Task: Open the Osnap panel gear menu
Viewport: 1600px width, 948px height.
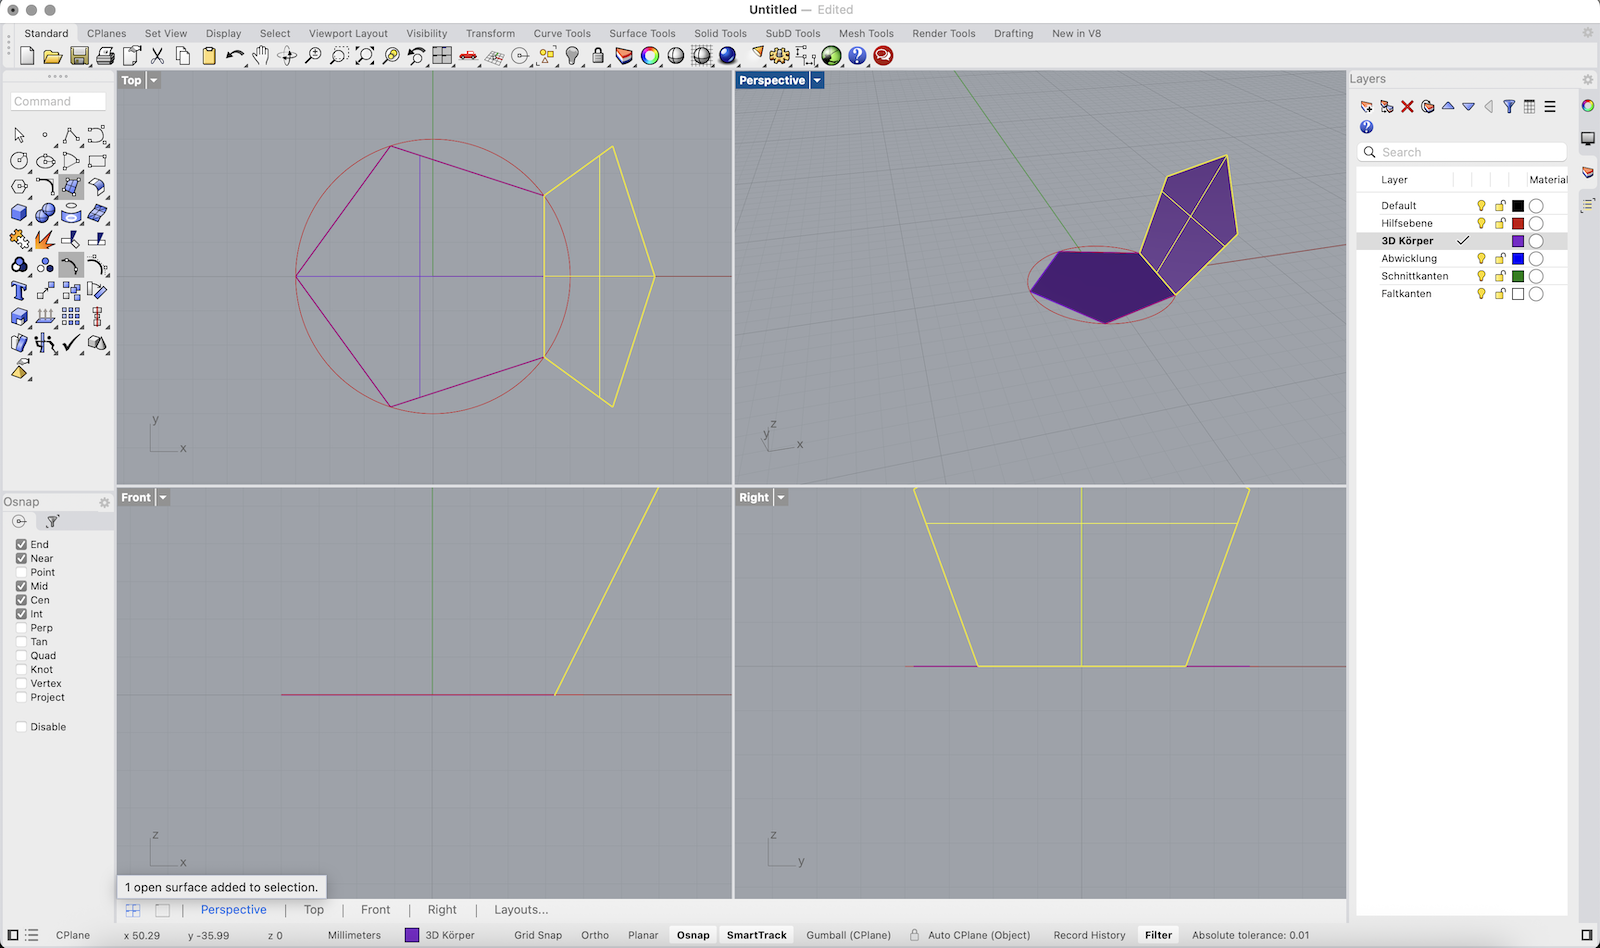Action: click(x=104, y=503)
